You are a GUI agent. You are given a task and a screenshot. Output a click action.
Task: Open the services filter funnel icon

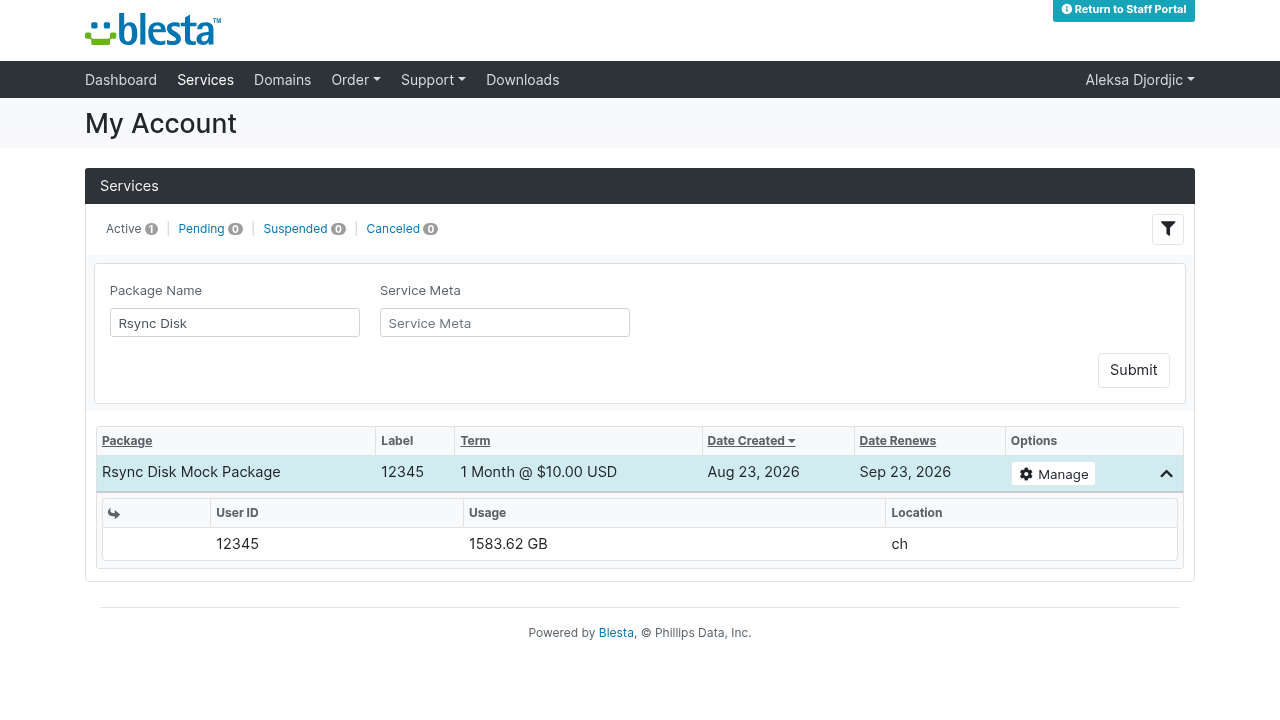tap(1167, 229)
